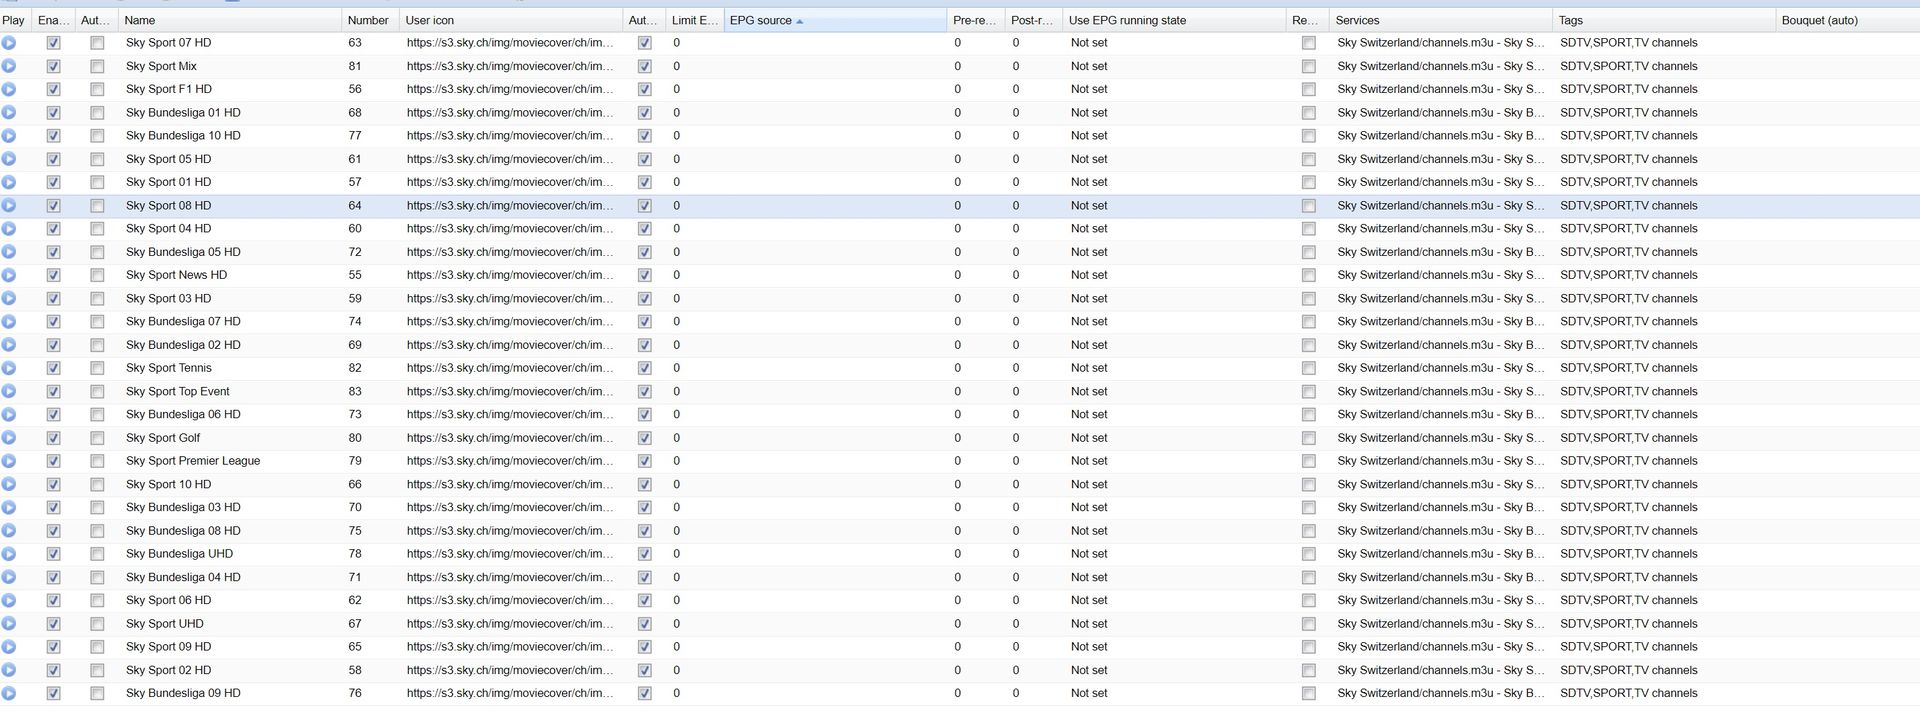Play the Sky Bundesliga 03 HD channel
The width and height of the screenshot is (1920, 724).
pos(9,508)
